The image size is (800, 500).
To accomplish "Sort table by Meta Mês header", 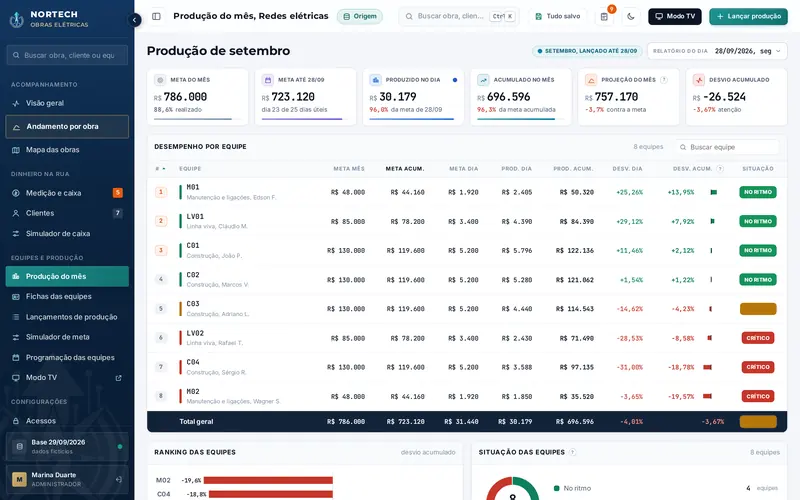I will (x=349, y=169).
